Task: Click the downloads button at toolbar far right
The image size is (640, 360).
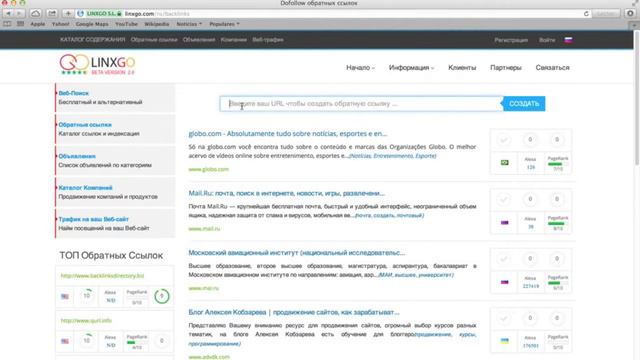Action: coord(630,13)
